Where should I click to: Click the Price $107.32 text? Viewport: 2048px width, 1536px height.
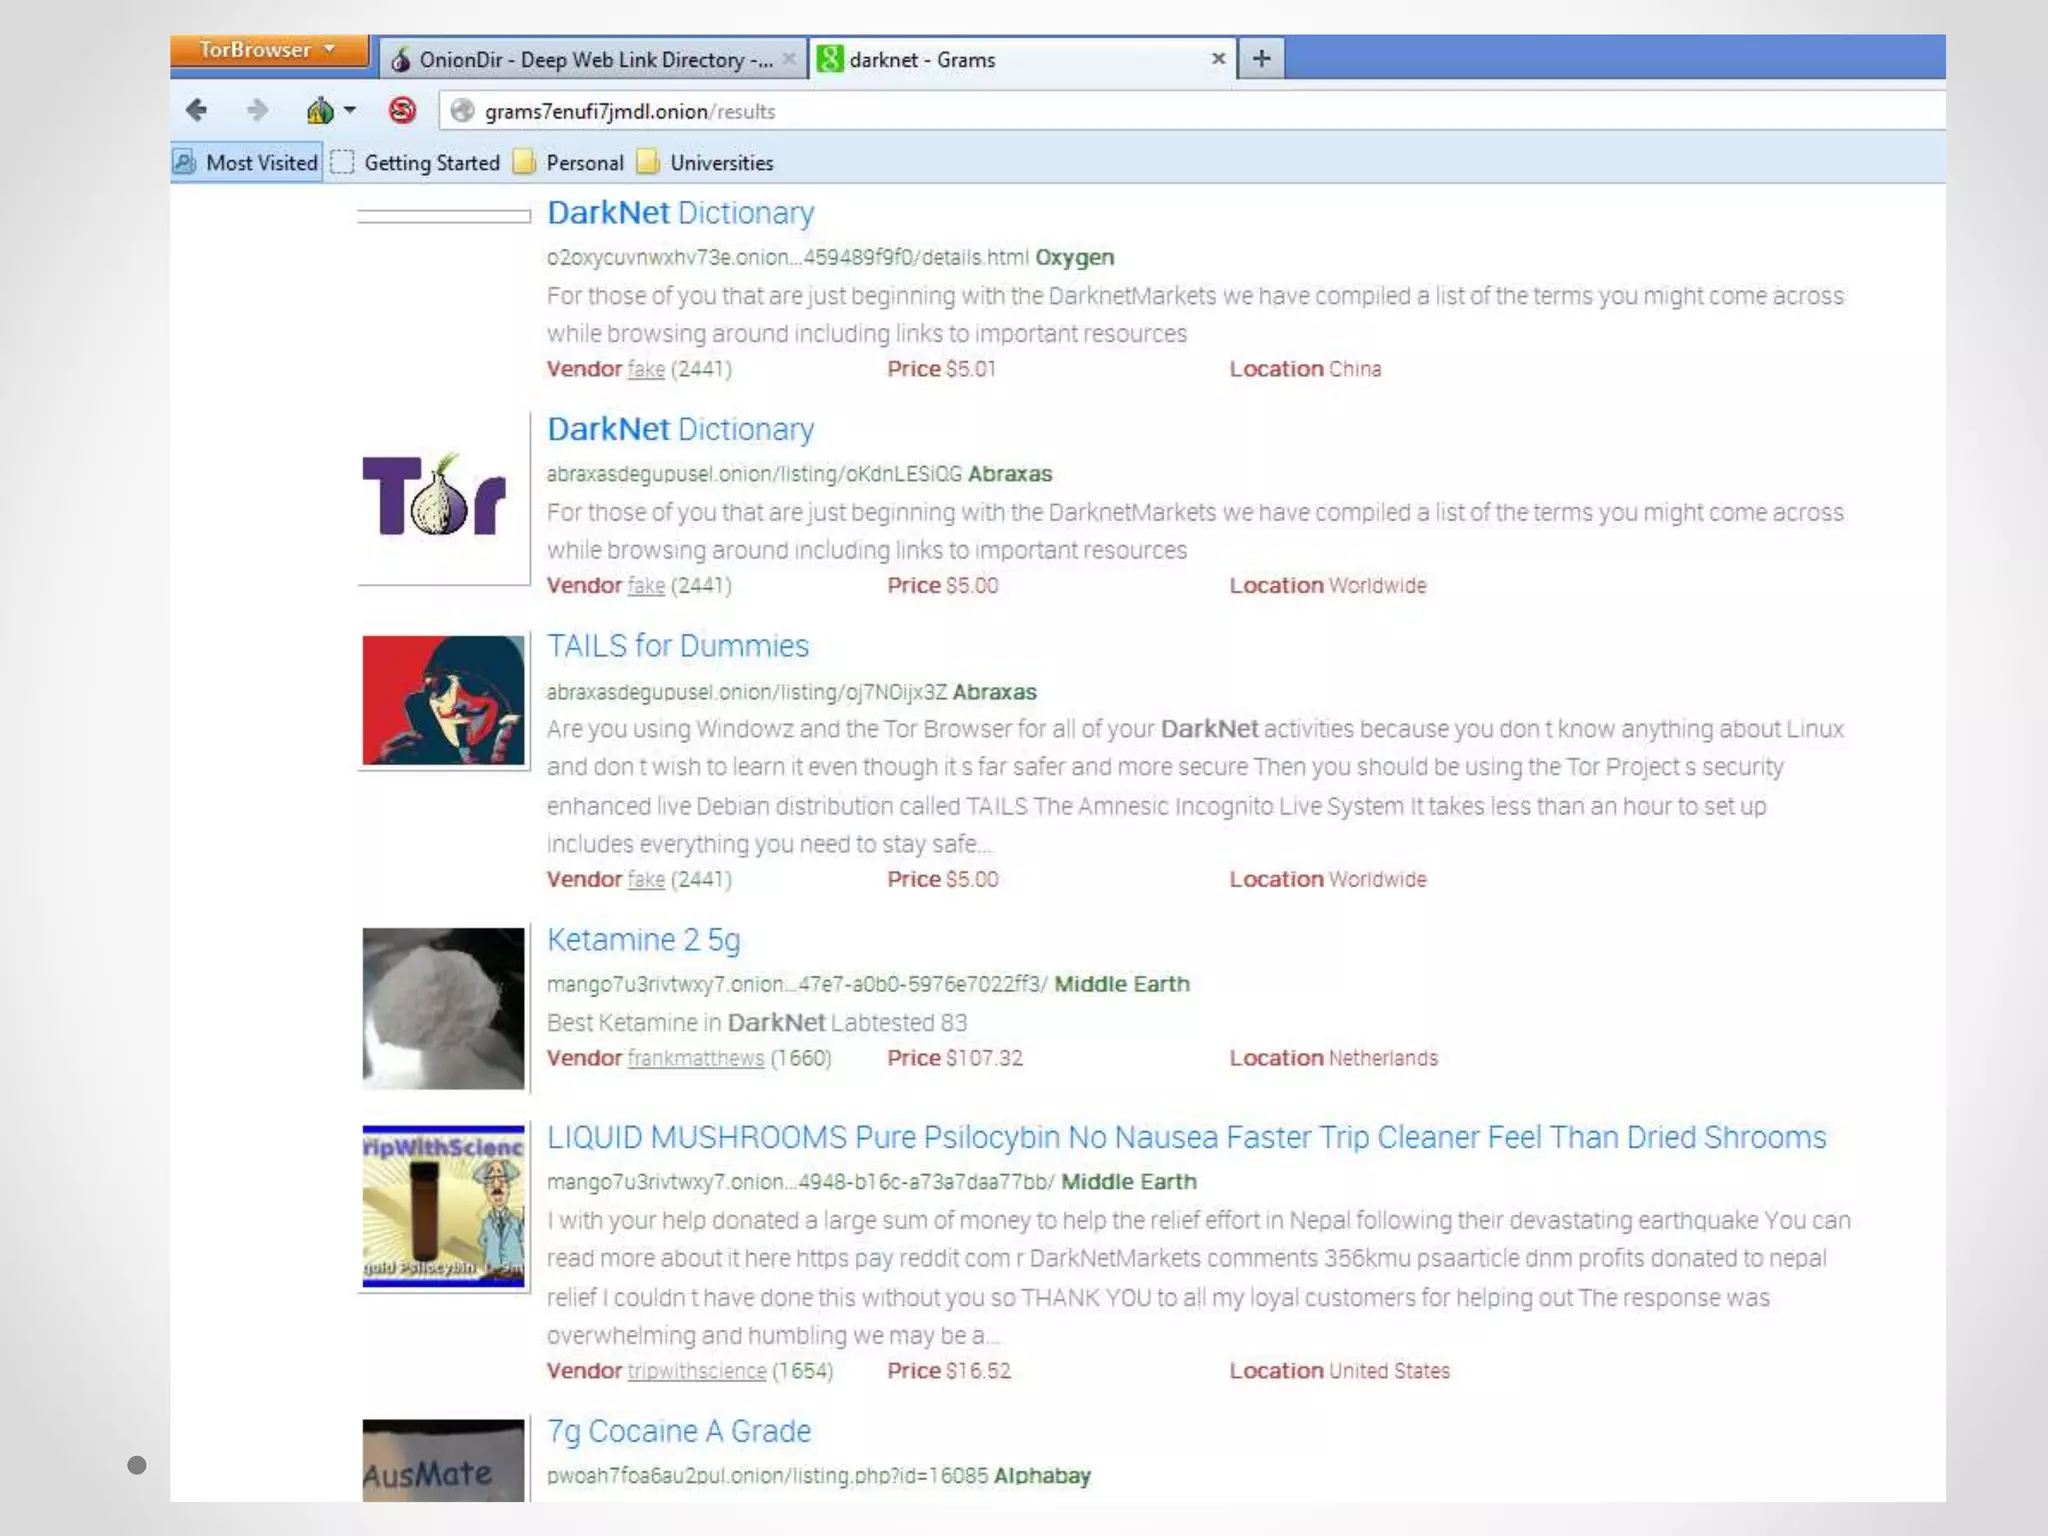tap(955, 1058)
